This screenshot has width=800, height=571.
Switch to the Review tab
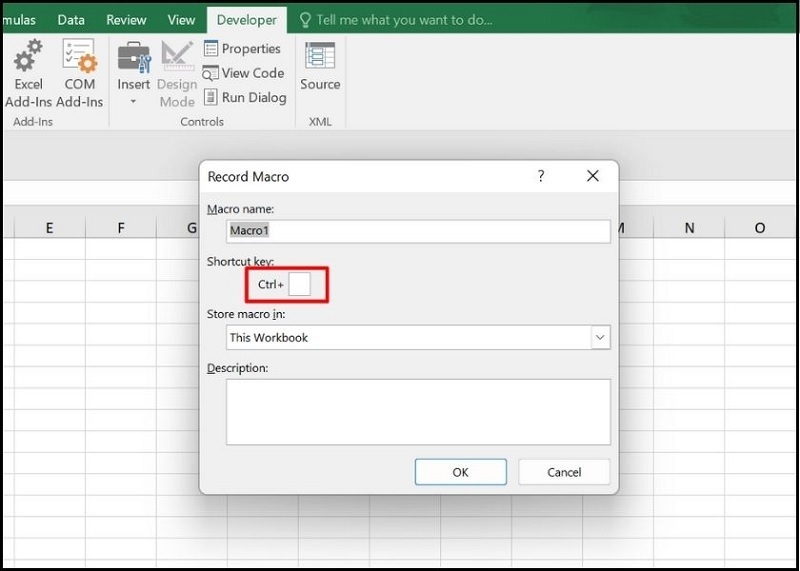pos(126,20)
